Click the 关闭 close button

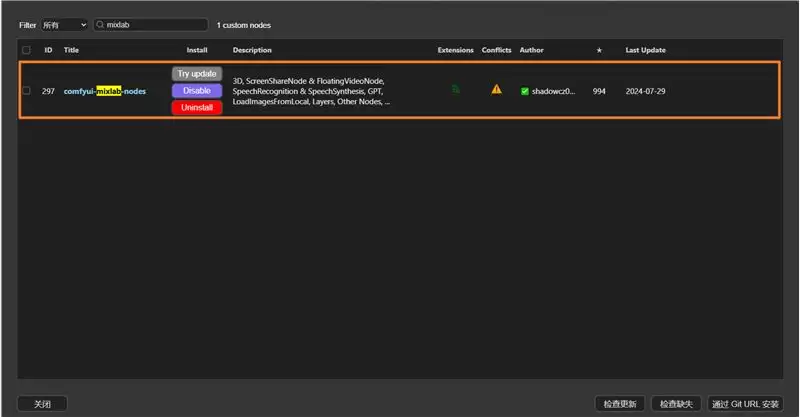tap(42, 404)
